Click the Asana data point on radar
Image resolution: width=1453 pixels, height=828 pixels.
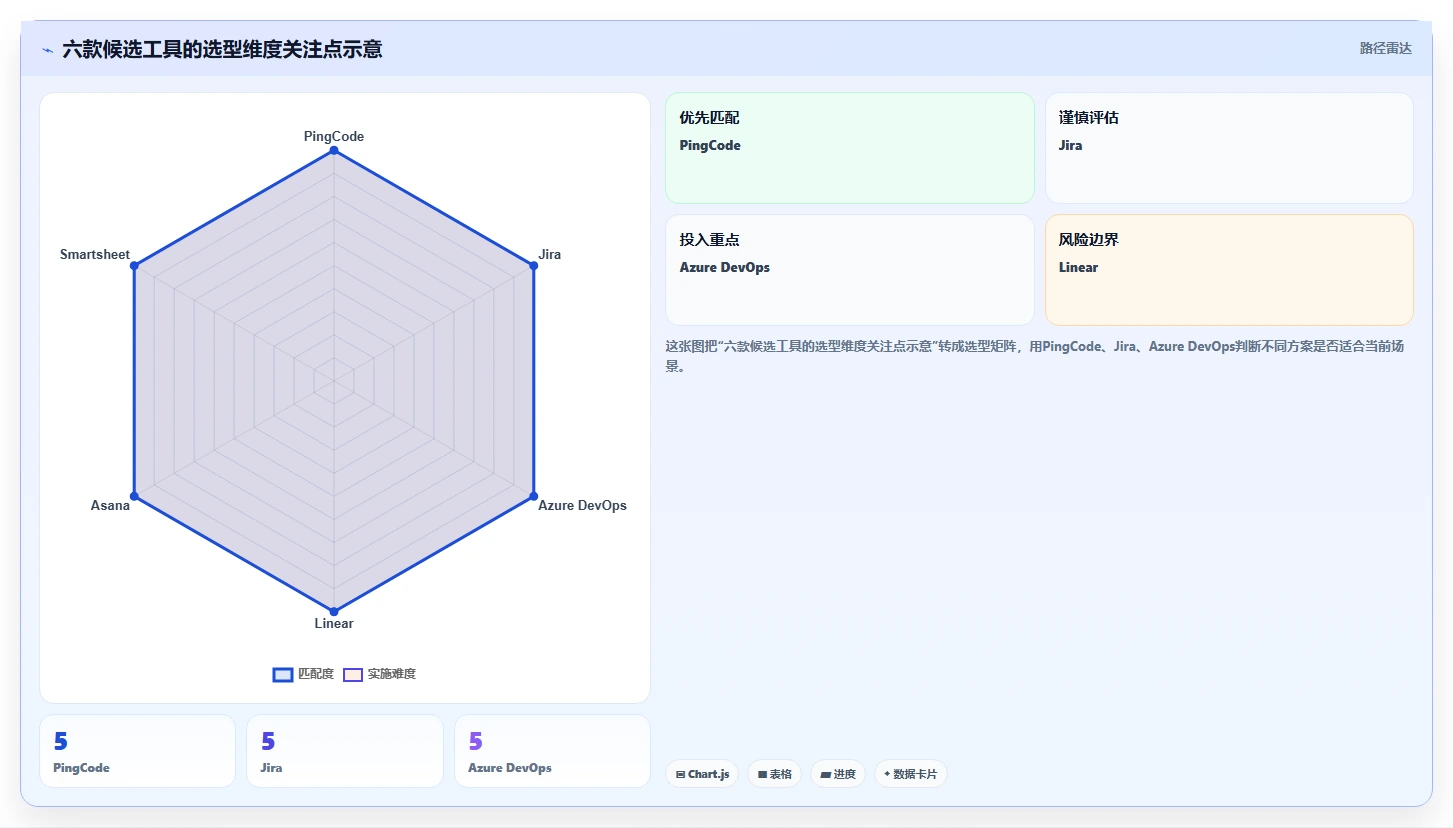tap(135, 496)
